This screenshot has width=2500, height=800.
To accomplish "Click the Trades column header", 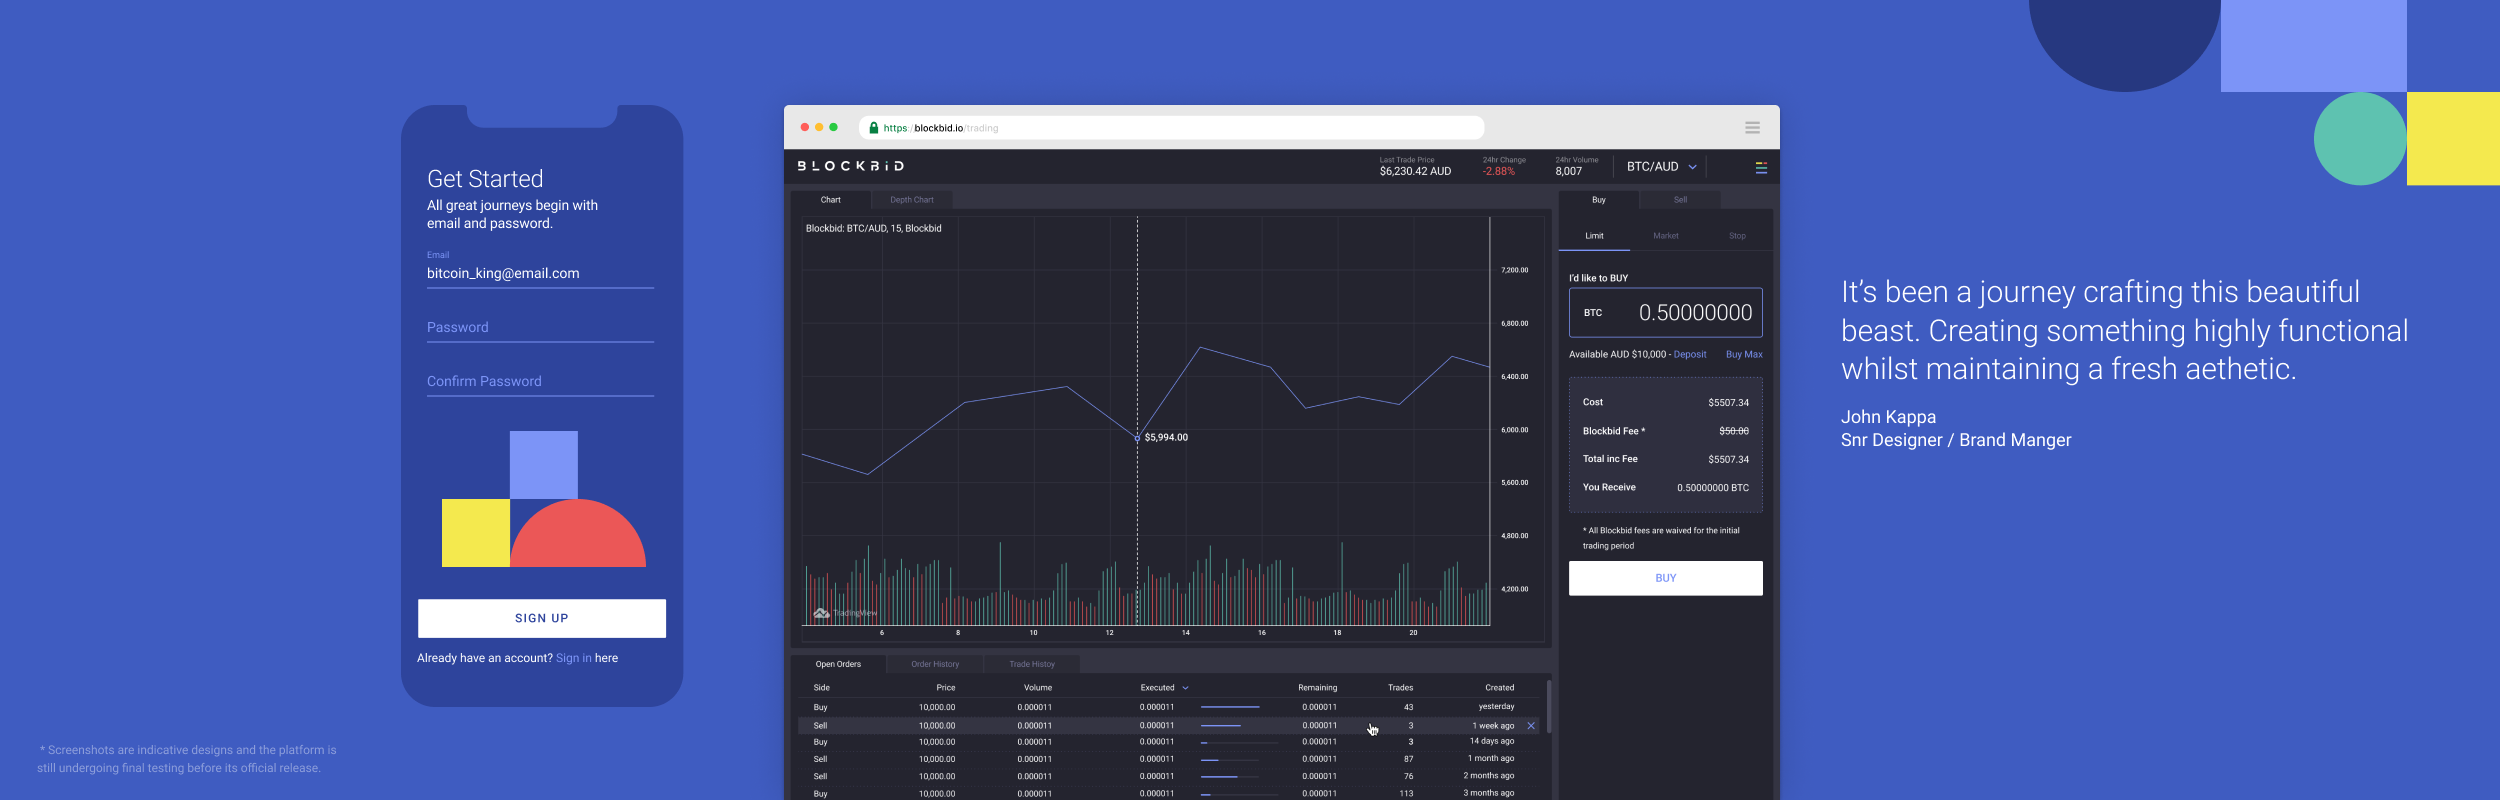I will point(1400,688).
